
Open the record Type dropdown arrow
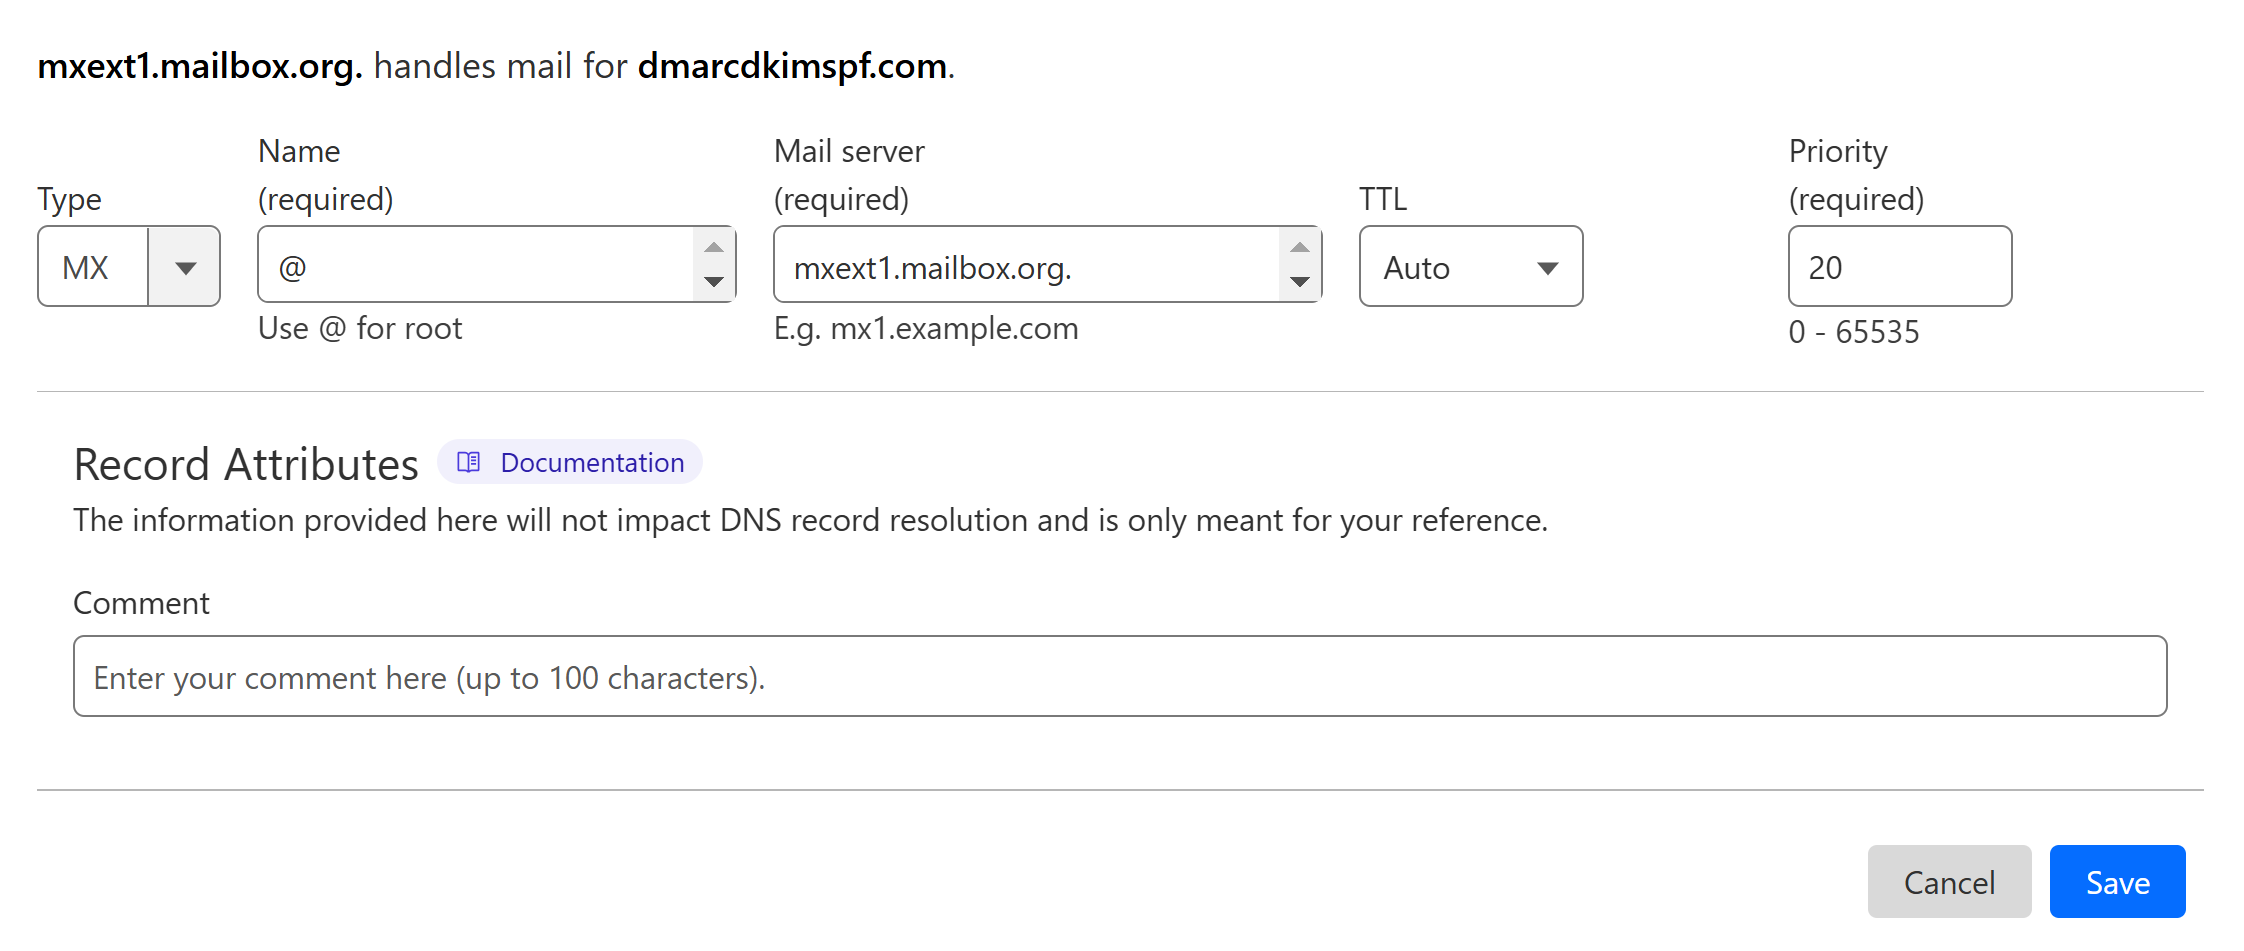[185, 267]
